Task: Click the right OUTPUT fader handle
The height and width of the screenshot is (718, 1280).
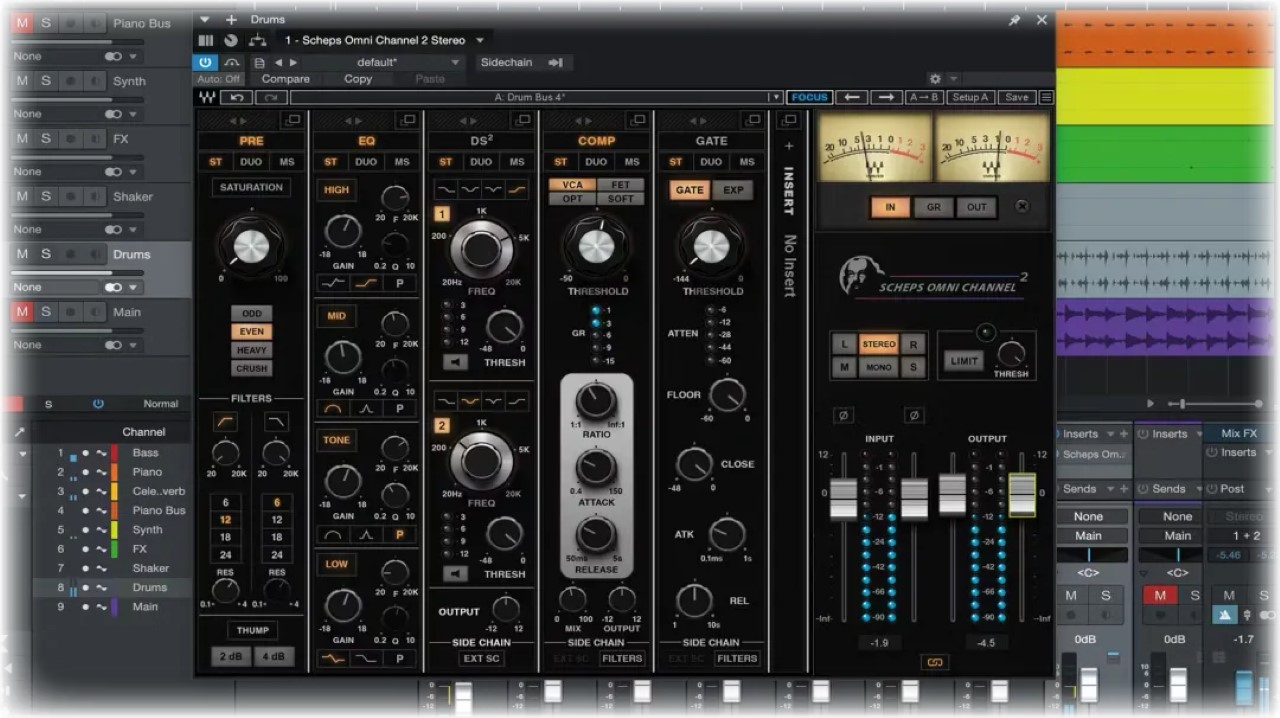Action: point(1022,496)
